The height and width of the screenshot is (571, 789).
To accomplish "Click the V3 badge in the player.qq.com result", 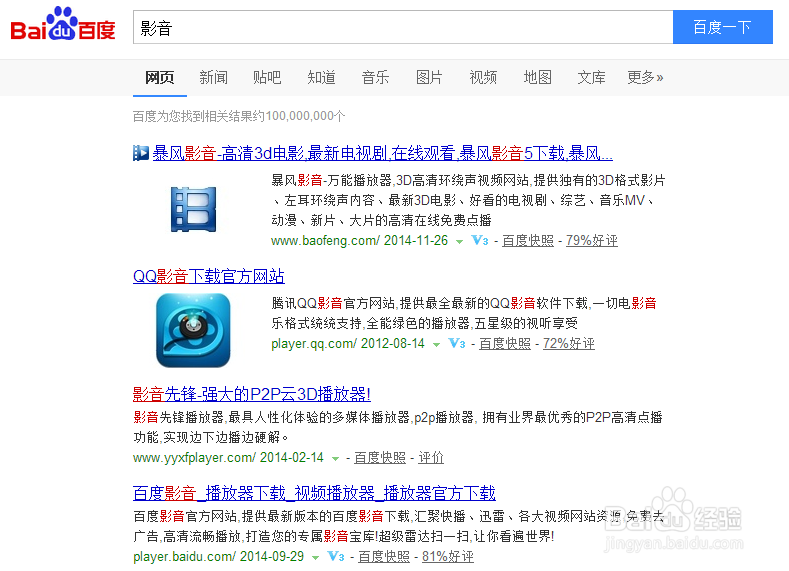I will (x=457, y=344).
